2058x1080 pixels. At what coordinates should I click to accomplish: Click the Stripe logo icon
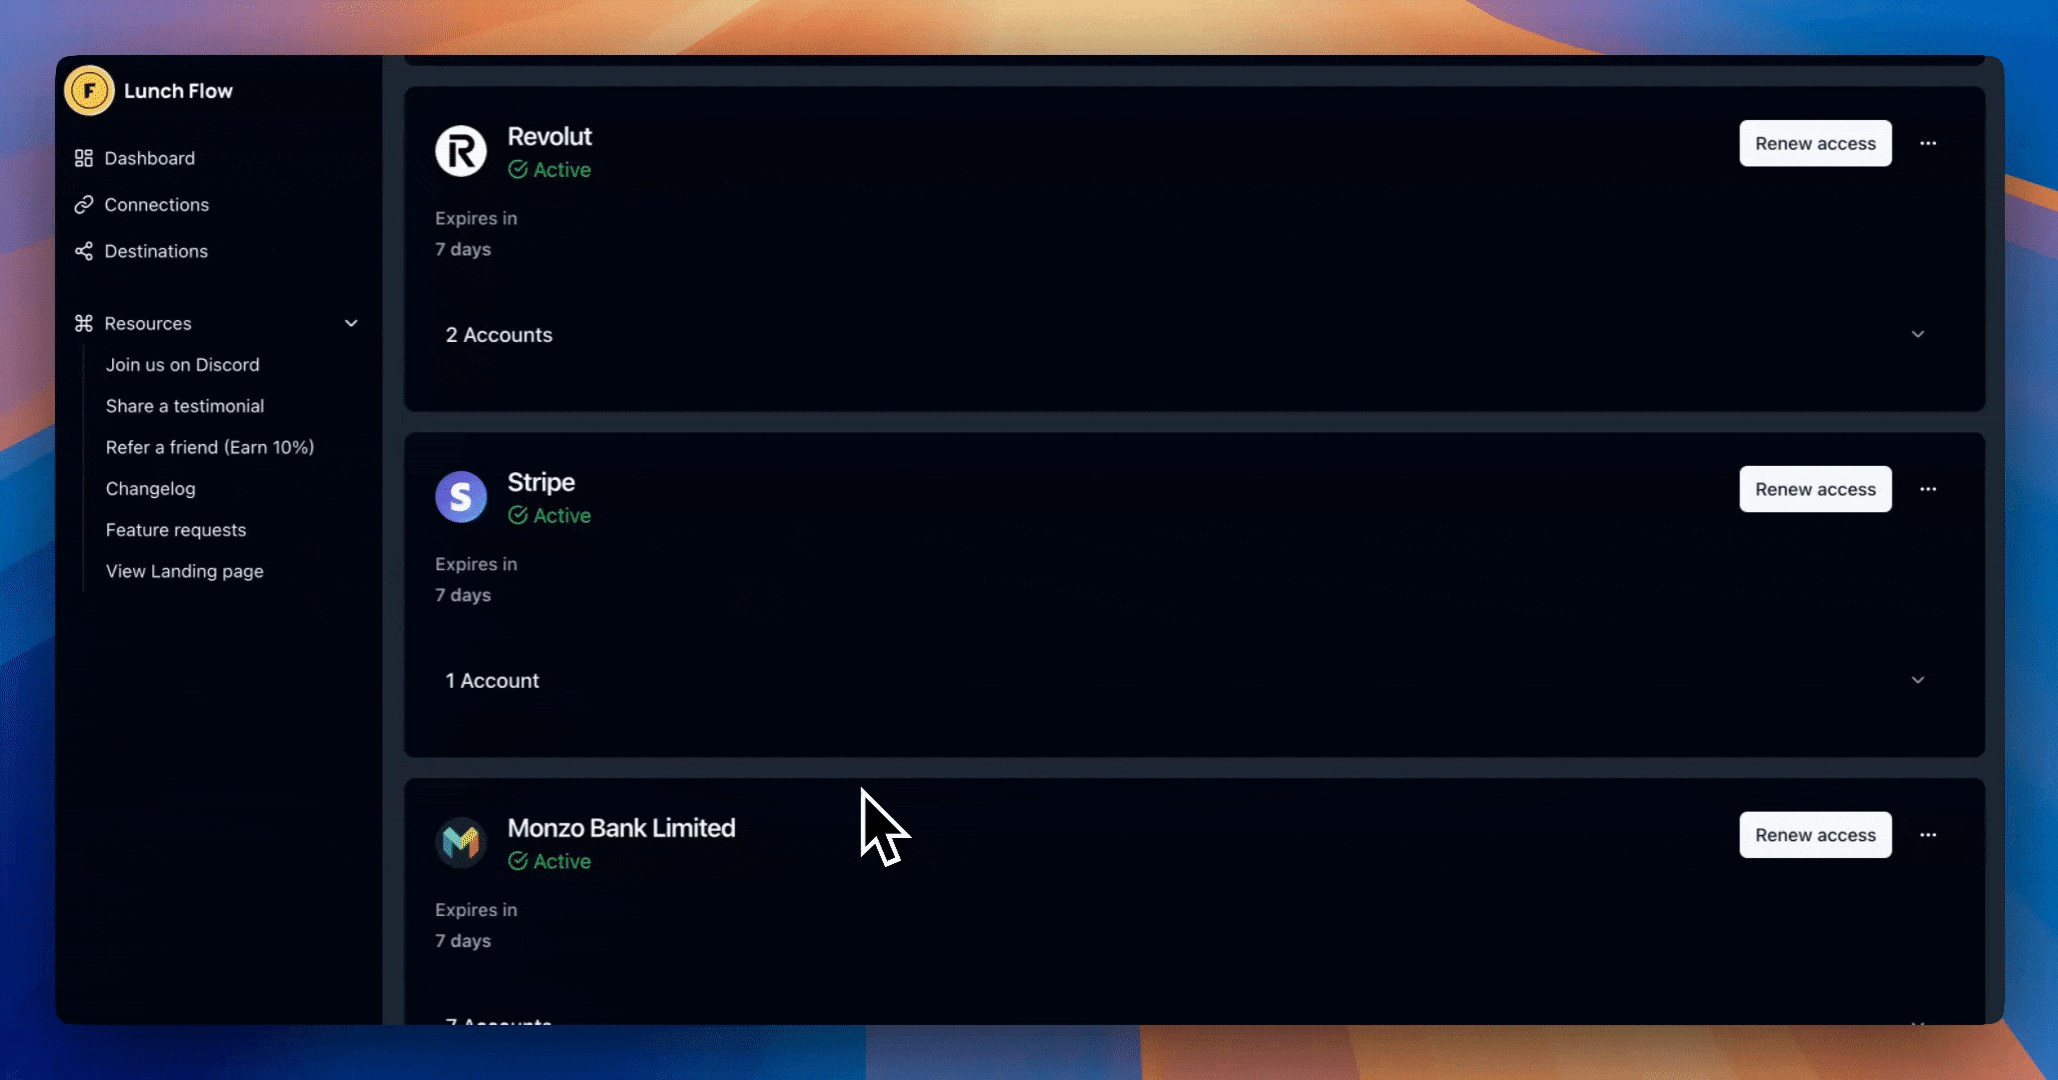click(x=461, y=497)
